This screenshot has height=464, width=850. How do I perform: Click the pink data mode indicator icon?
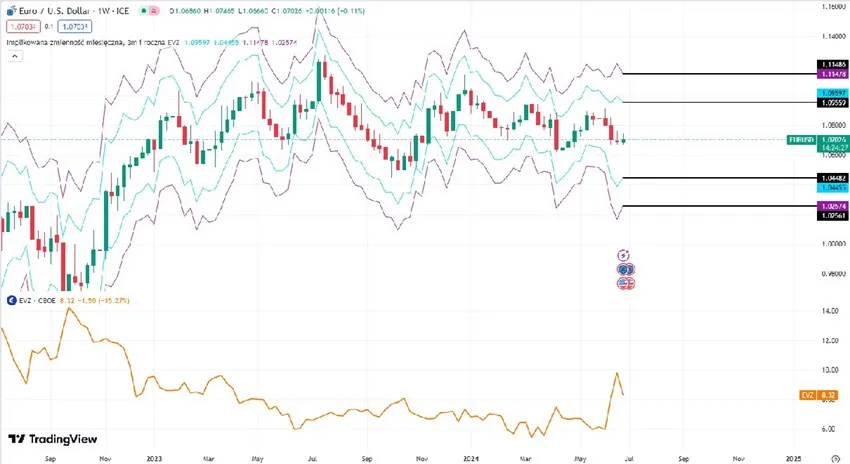(x=154, y=11)
